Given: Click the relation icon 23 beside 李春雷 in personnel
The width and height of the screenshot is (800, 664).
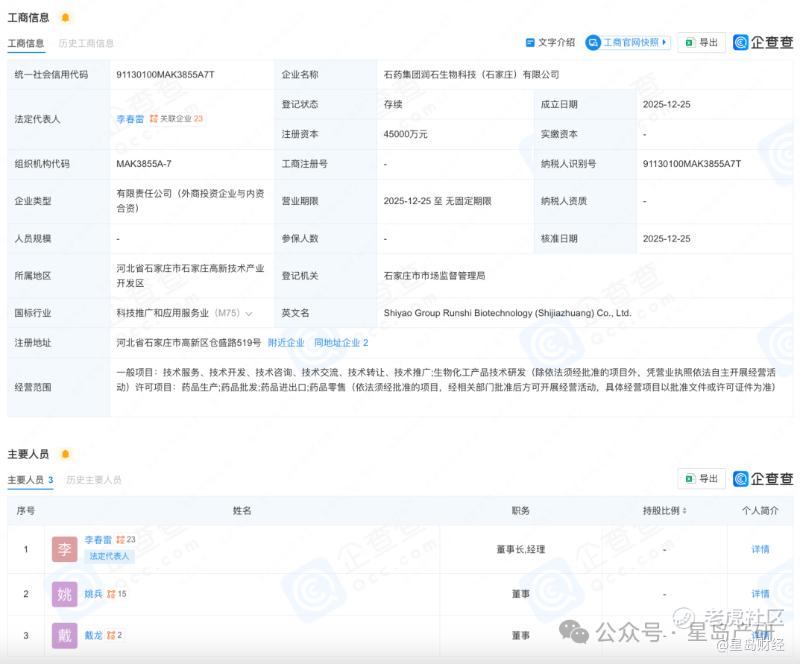Looking at the screenshot, I should tap(126, 539).
